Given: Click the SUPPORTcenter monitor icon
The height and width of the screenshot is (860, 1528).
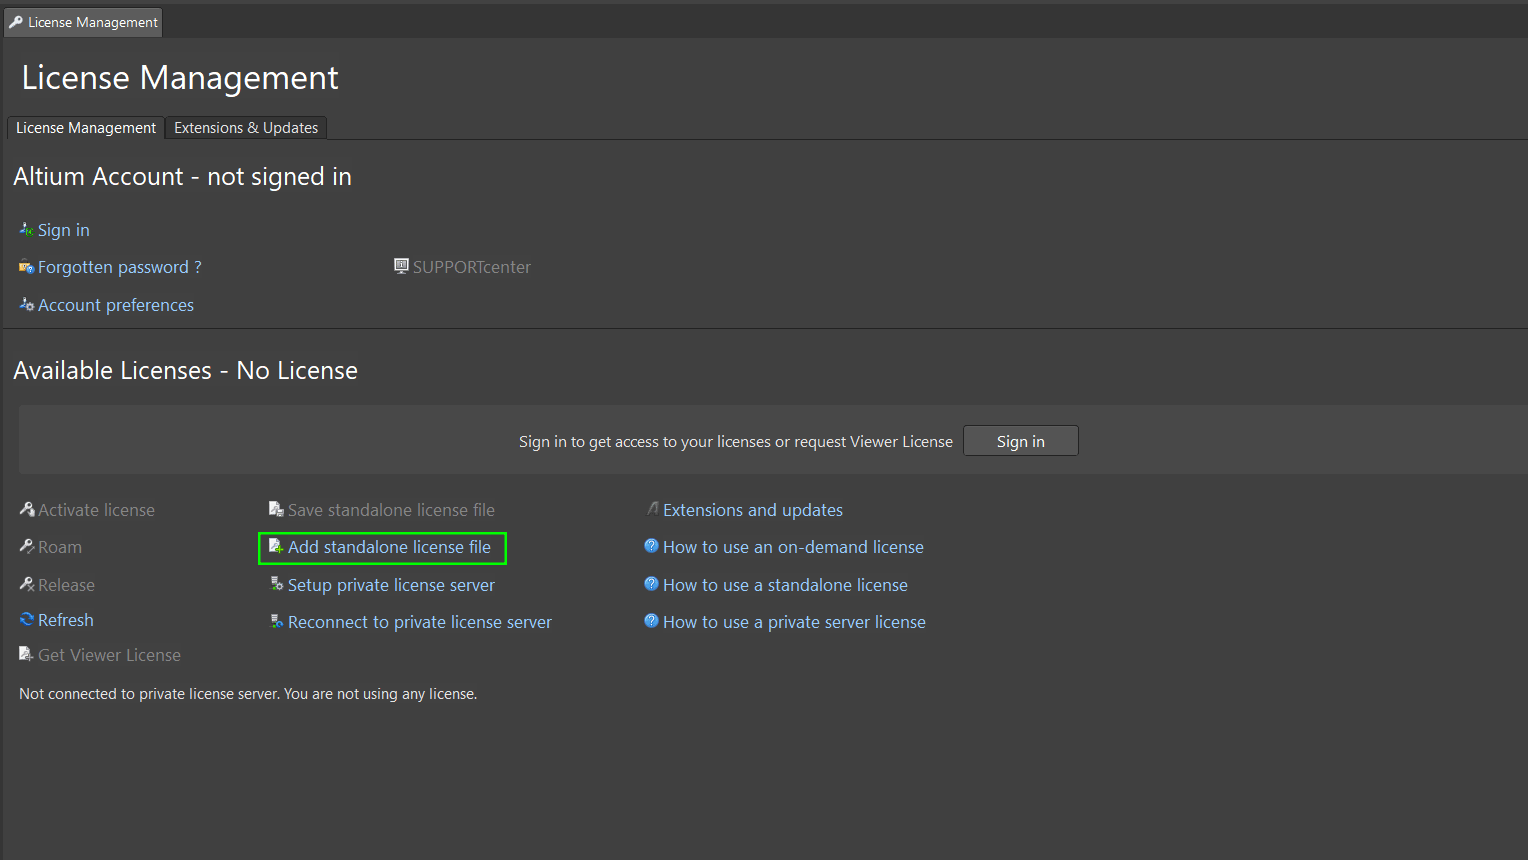Looking at the screenshot, I should (401, 266).
